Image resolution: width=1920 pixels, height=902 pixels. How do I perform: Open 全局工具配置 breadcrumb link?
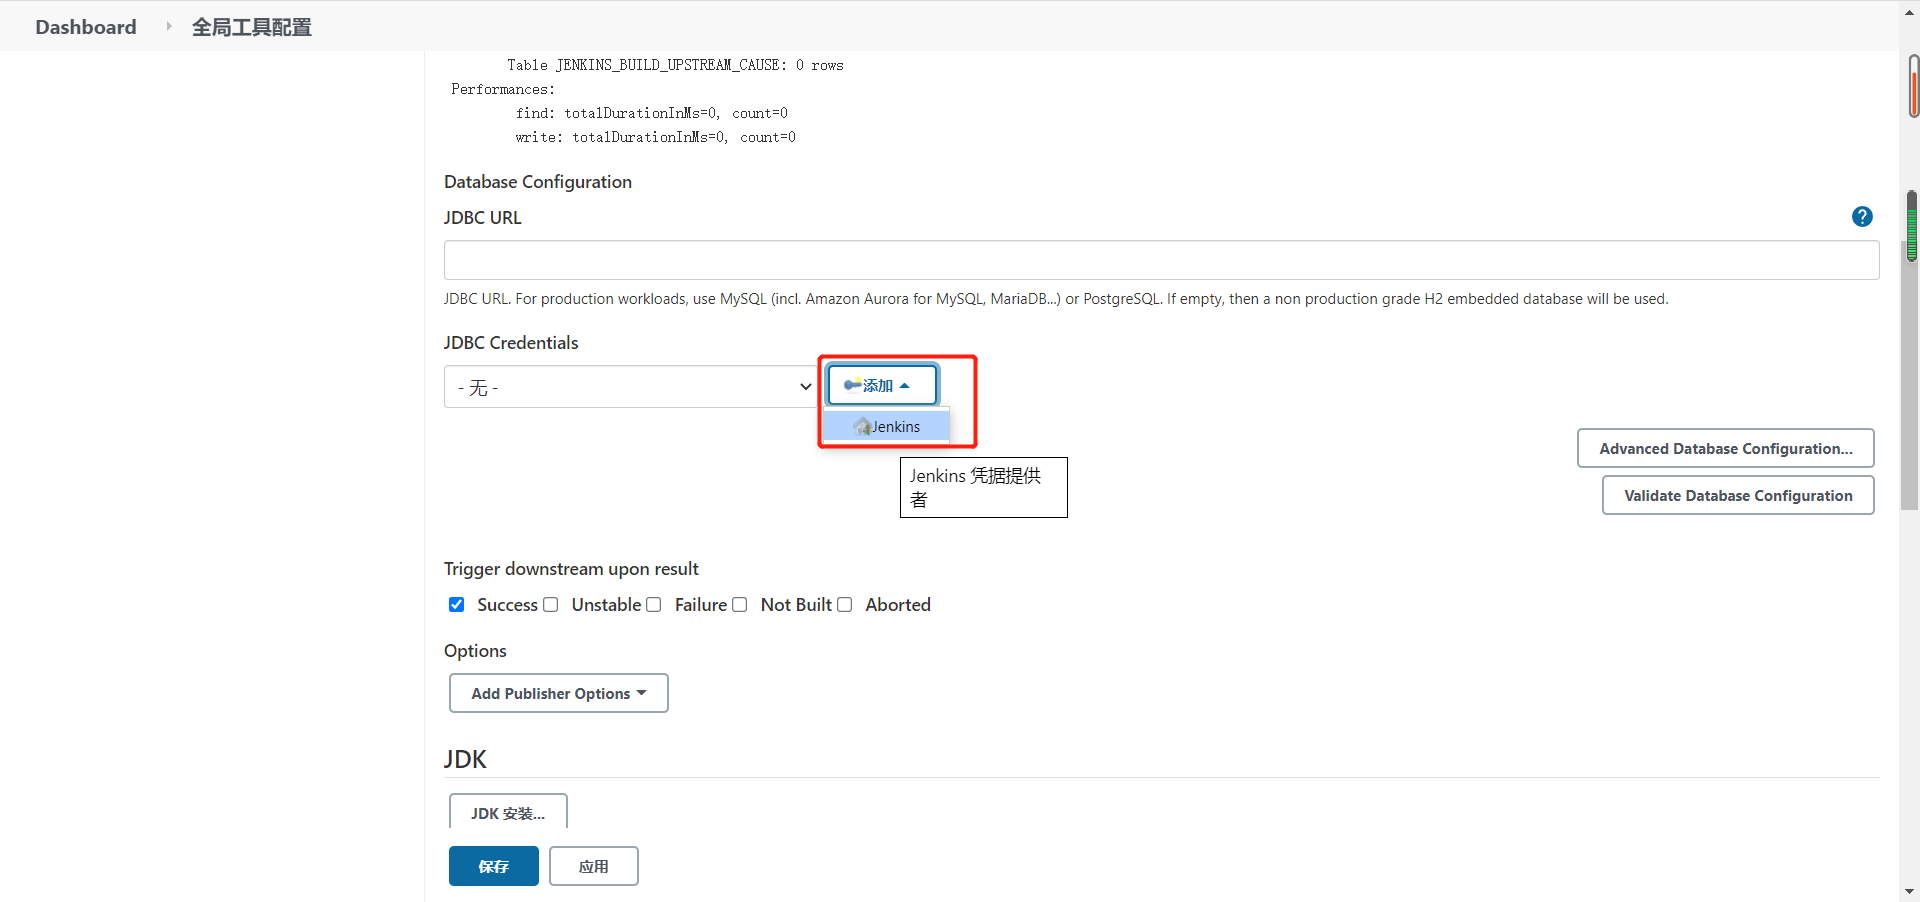[x=252, y=27]
